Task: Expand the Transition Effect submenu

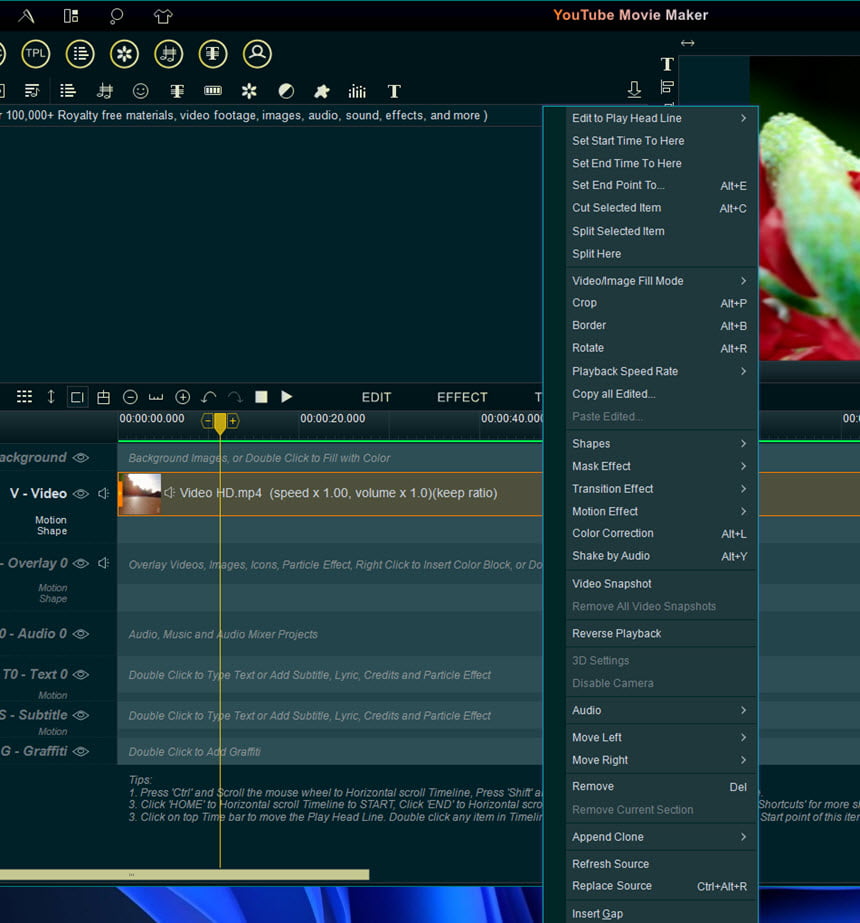Action: pyautogui.click(x=659, y=489)
